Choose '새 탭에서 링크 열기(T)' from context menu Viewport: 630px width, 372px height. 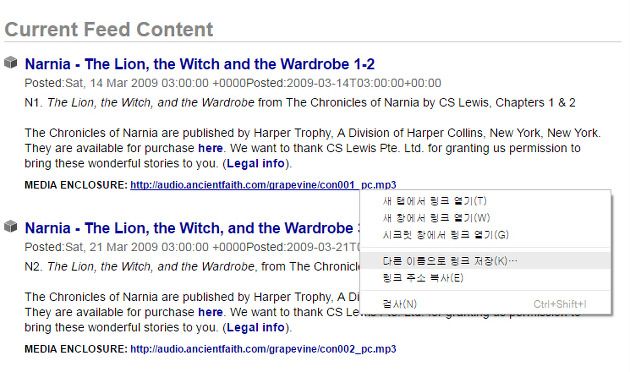coord(485,201)
